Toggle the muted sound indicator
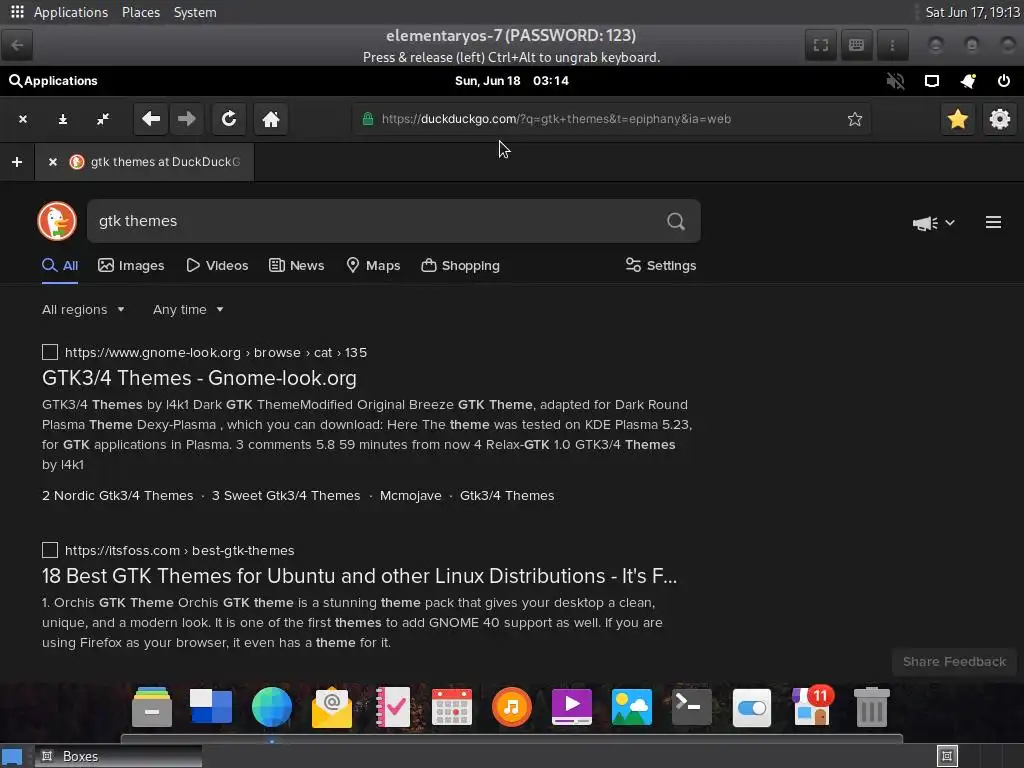Viewport: 1024px width, 768px height. [895, 81]
